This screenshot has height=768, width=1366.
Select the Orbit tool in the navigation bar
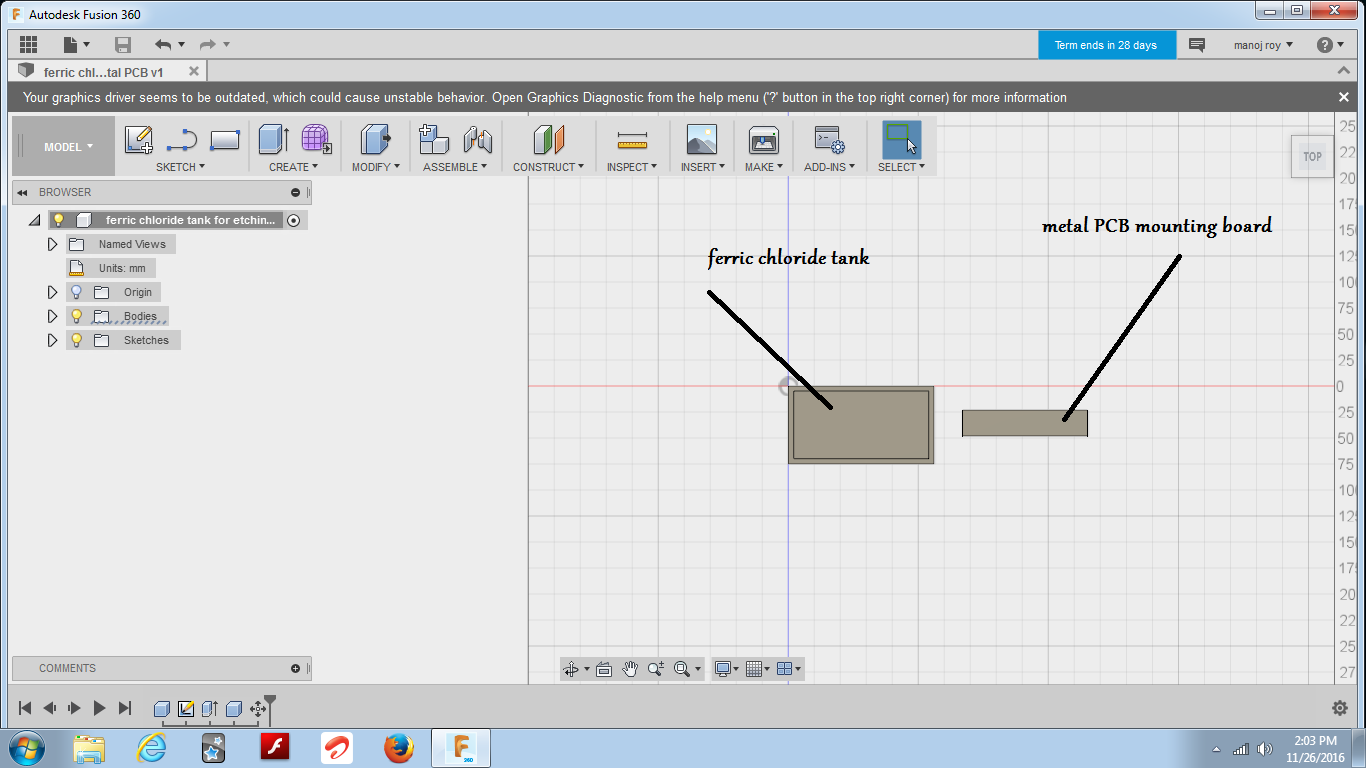pos(572,668)
